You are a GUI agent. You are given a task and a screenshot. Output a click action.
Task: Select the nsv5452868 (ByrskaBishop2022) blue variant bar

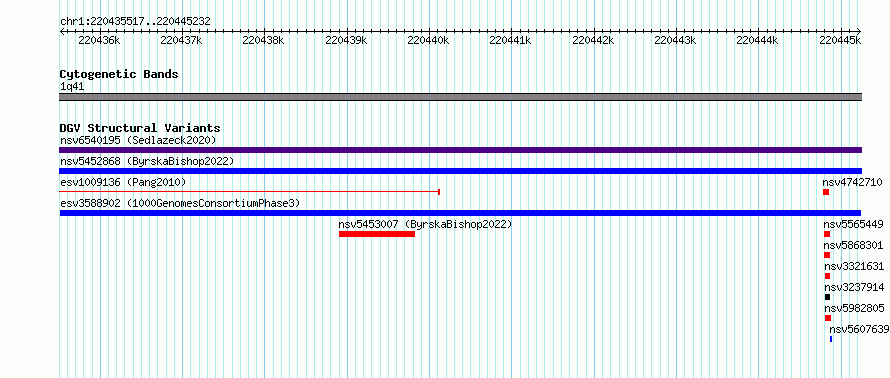click(460, 171)
